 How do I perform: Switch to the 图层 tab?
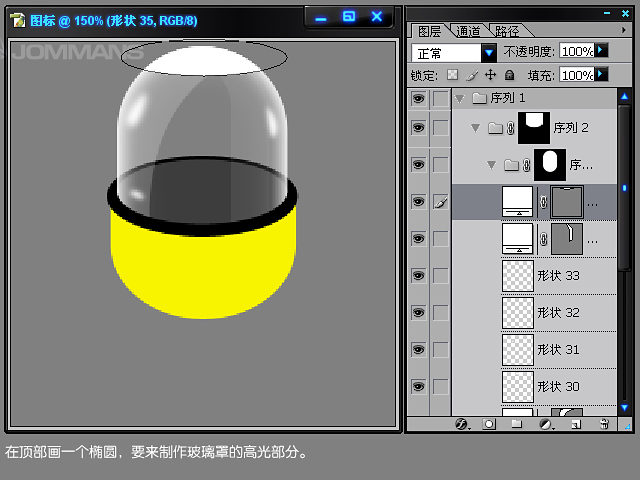coord(429,31)
